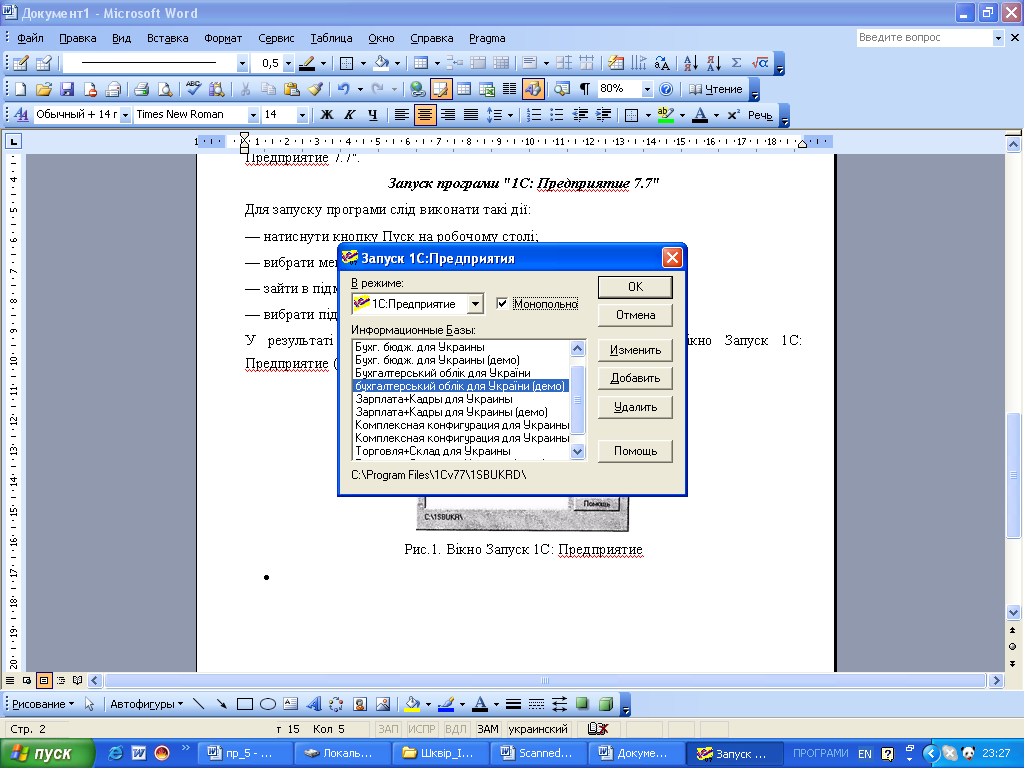The height and width of the screenshot is (768, 1024).
Task: Open the Формат menu
Action: tap(223, 38)
